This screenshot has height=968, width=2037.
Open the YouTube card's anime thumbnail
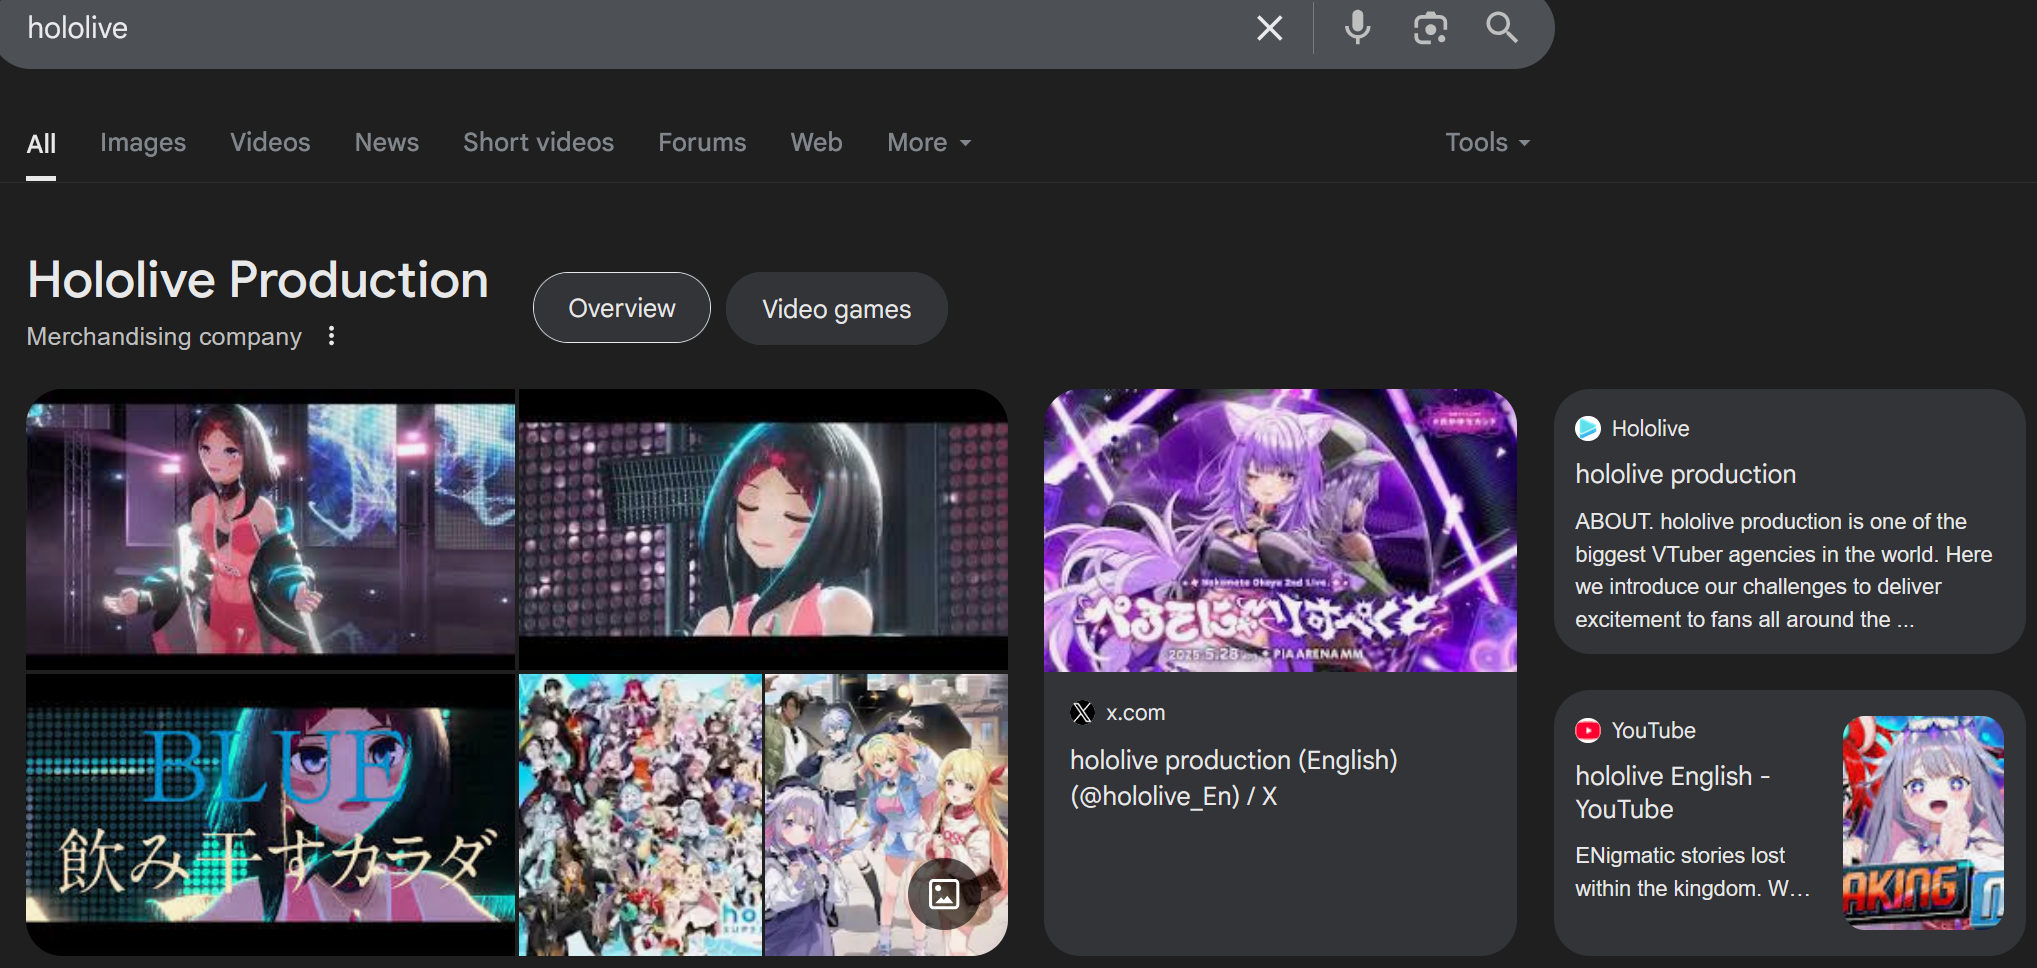(1923, 822)
